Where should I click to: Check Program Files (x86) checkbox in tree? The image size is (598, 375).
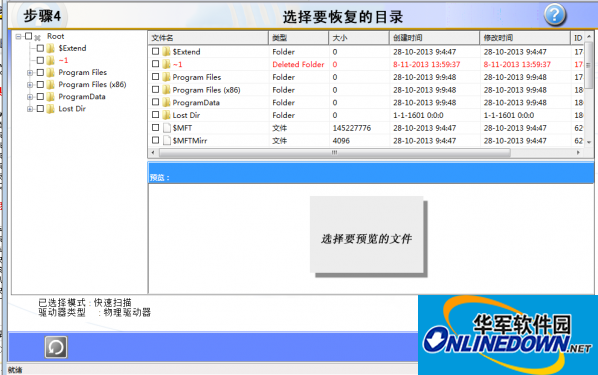[x=40, y=84]
